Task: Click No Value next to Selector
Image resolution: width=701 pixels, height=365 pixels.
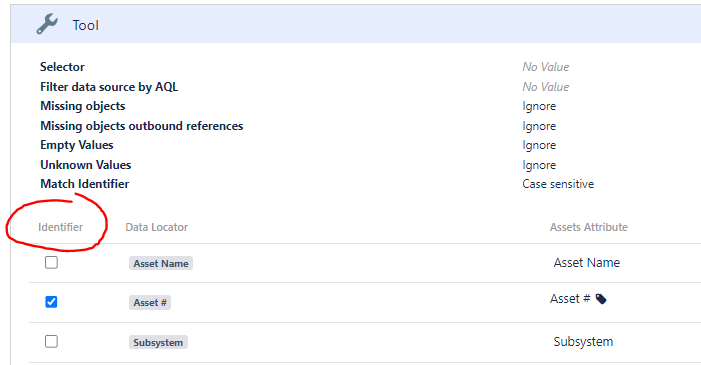Action: (546, 67)
